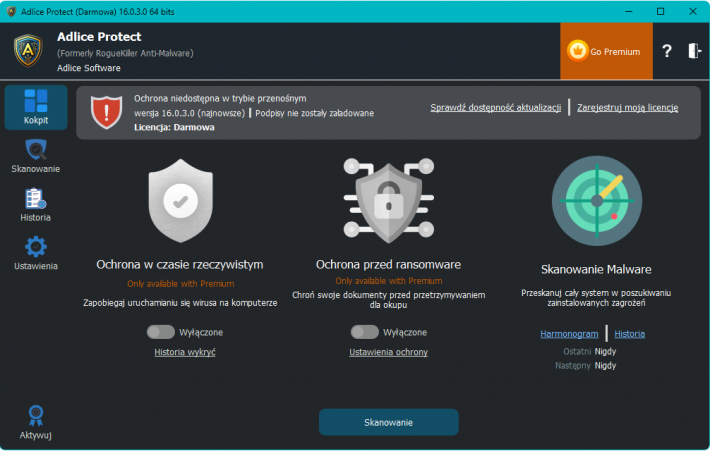
Task: Click the Go Premium button
Action: 606,51
